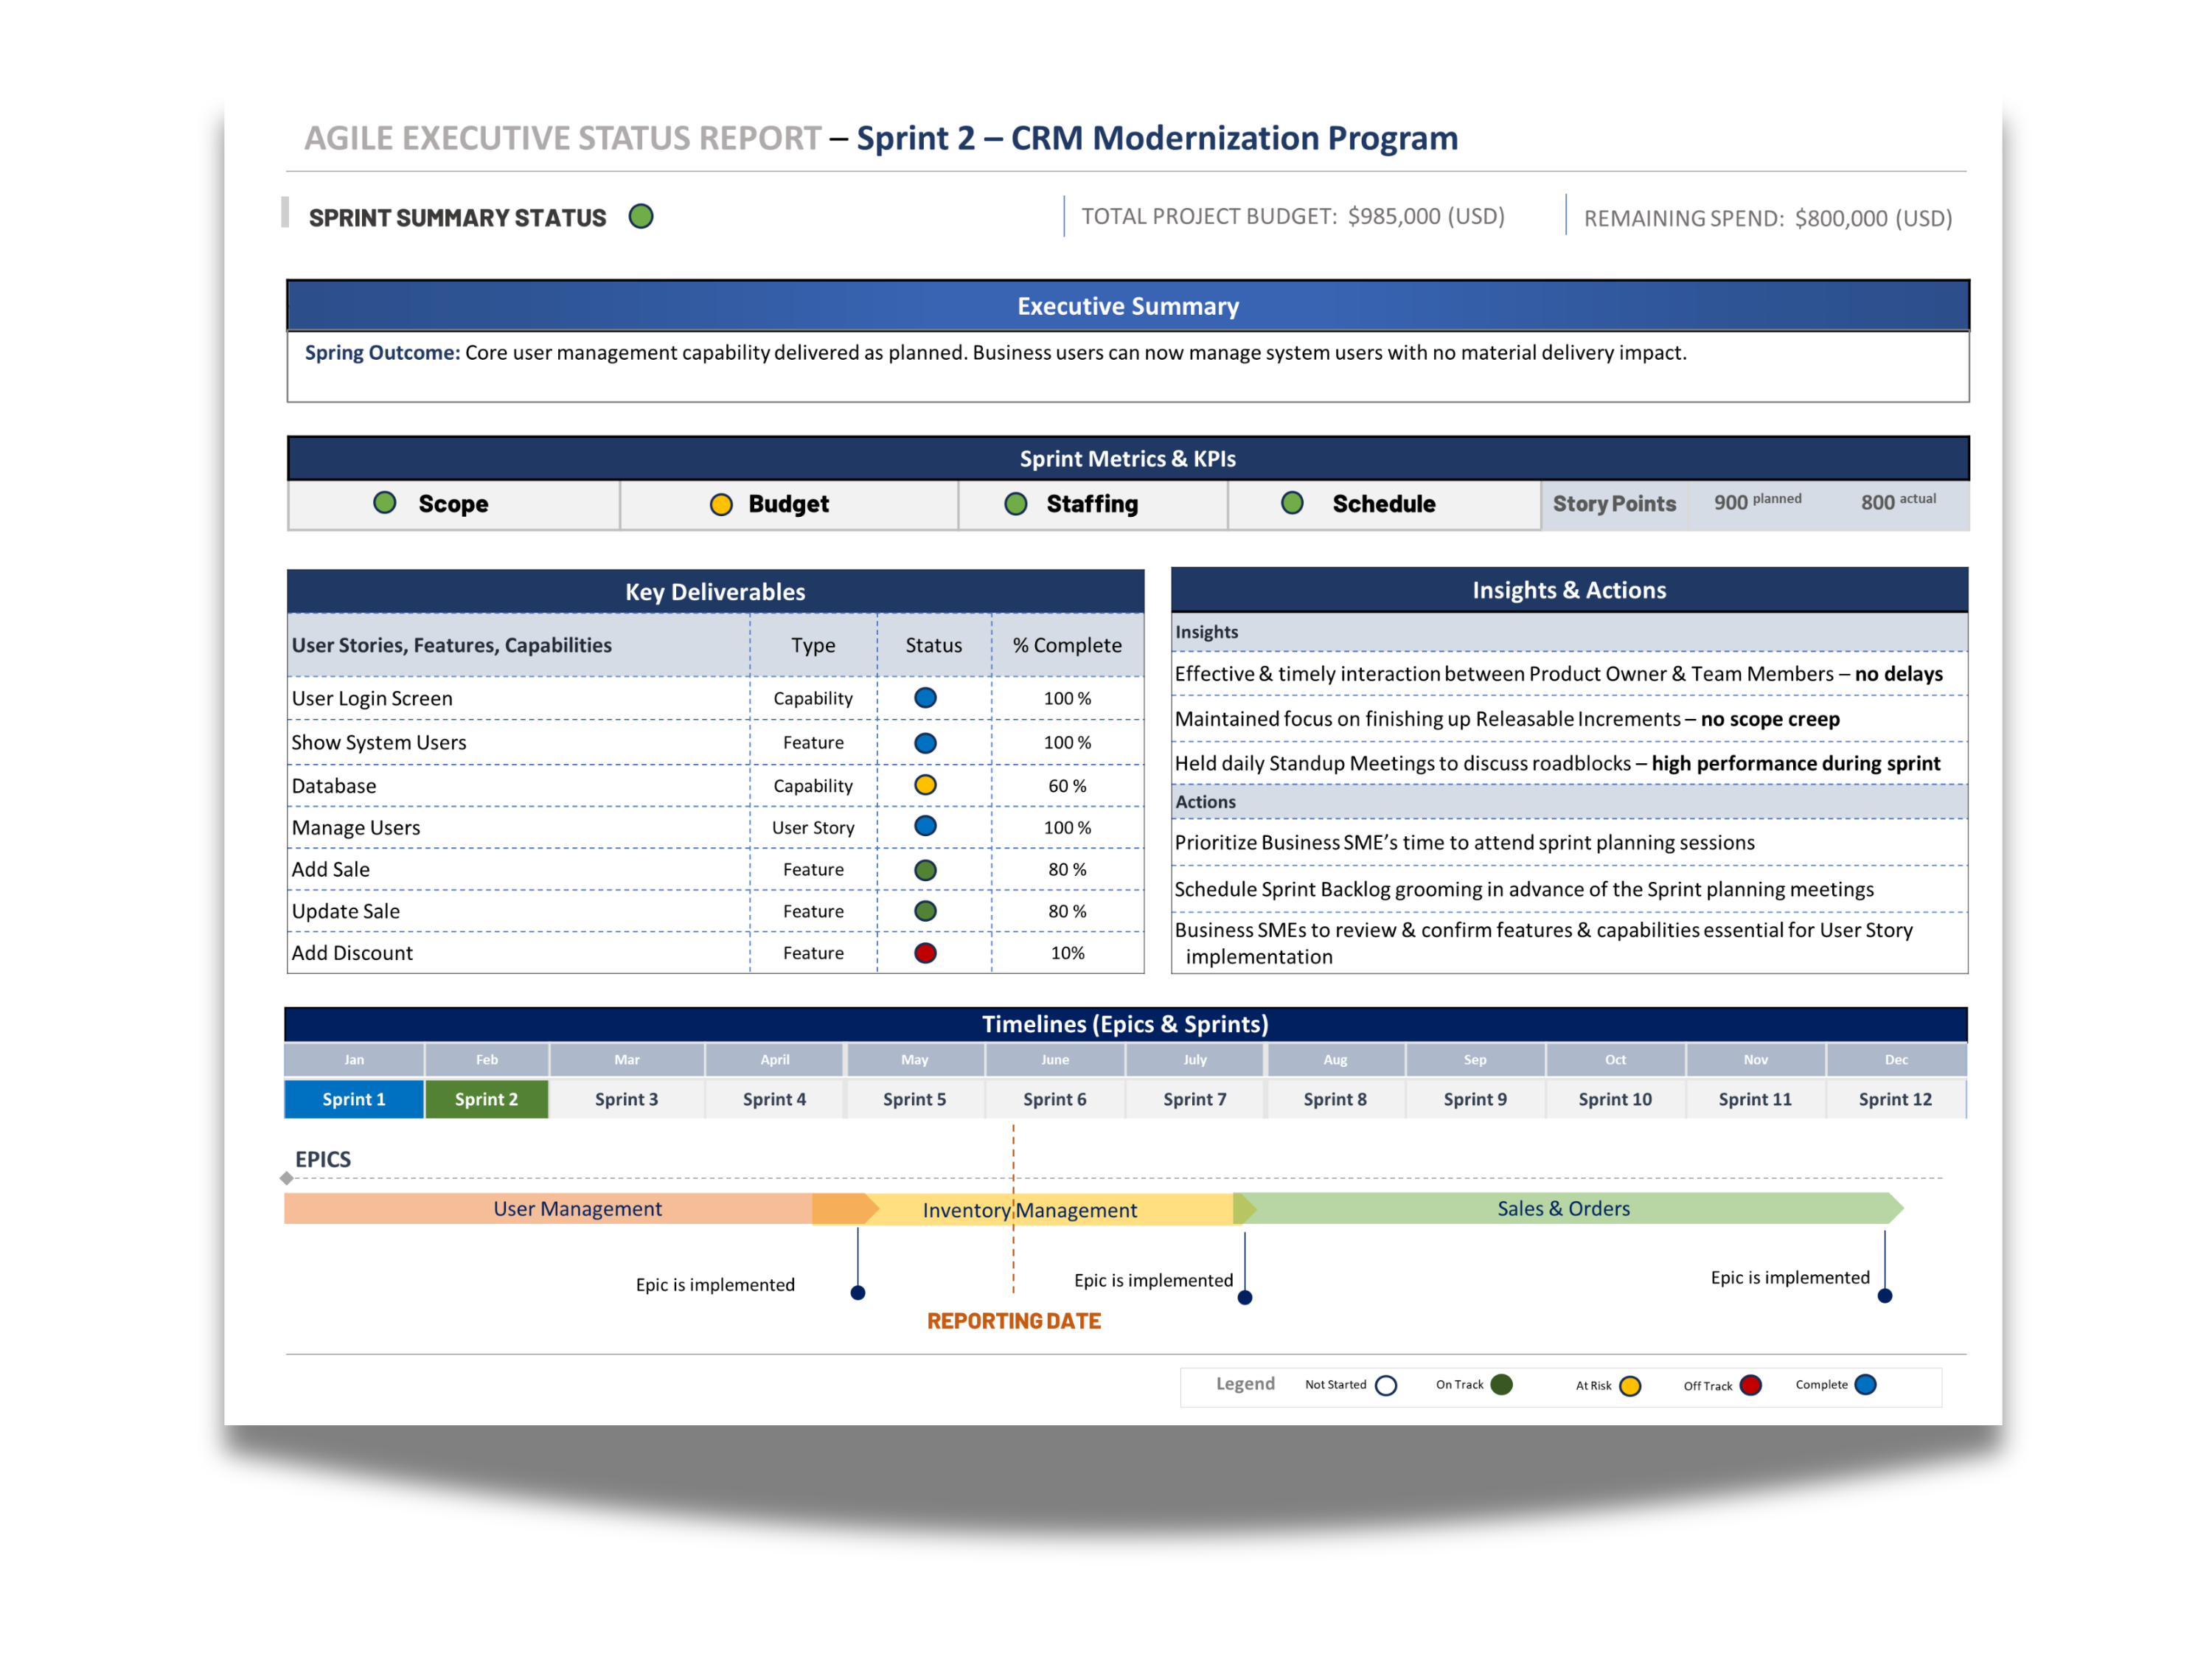Image resolution: width=2212 pixels, height=1659 pixels.
Task: Click the Key Deliverables header
Action: 715,591
